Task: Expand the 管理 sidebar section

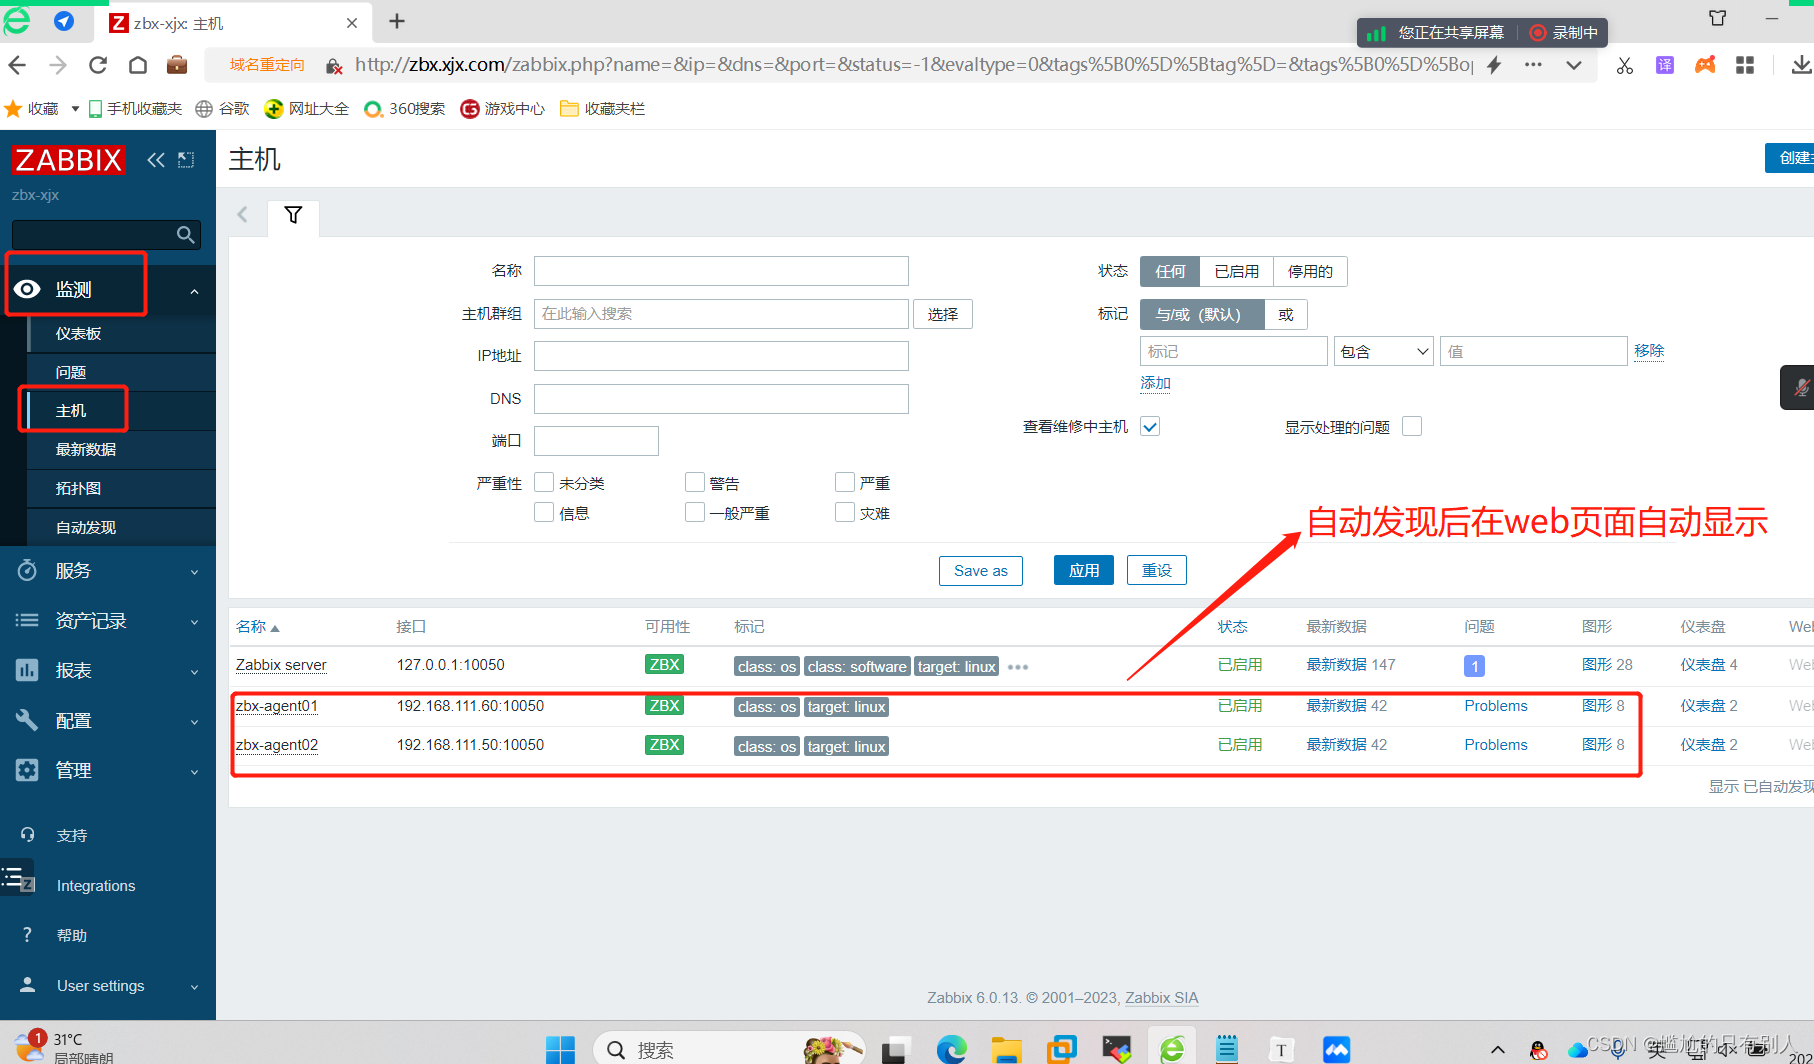Action: (x=108, y=771)
